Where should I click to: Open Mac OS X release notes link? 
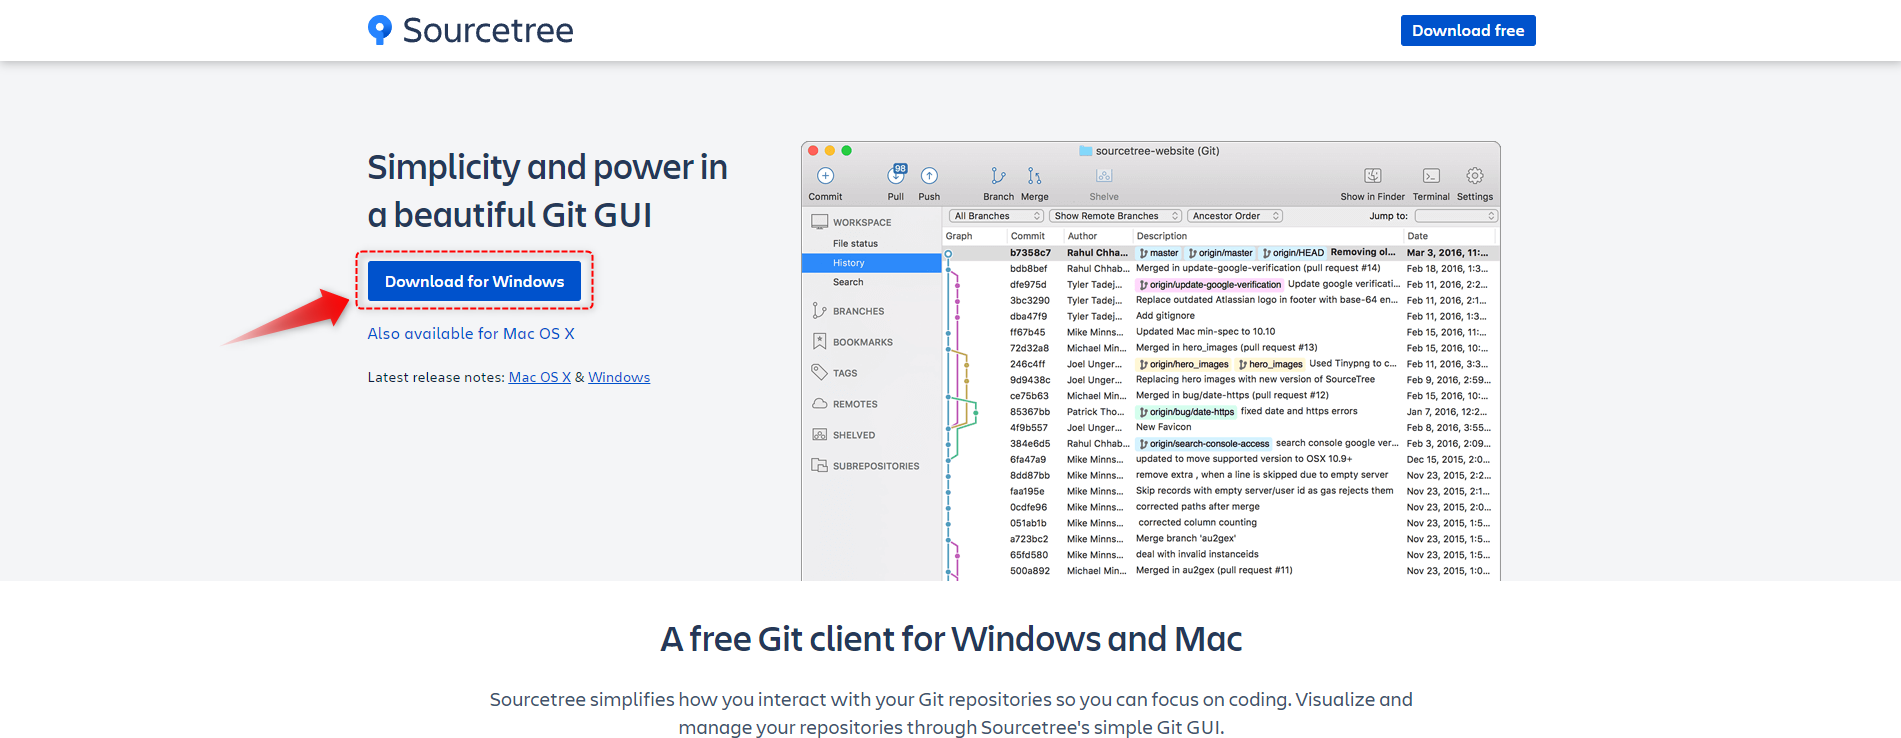539,377
